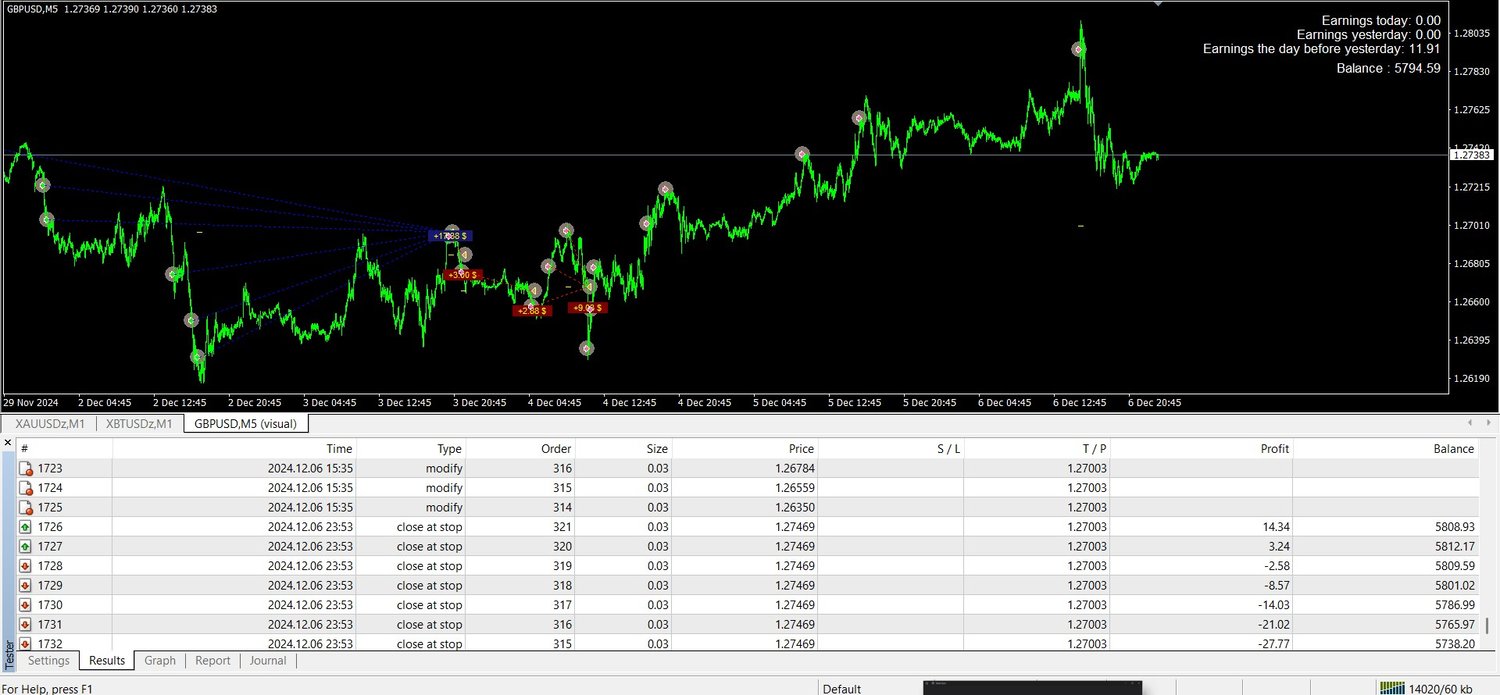Click the modify order icon in row 1723
Viewport: 1500px width, 695px height.
pos(26,468)
